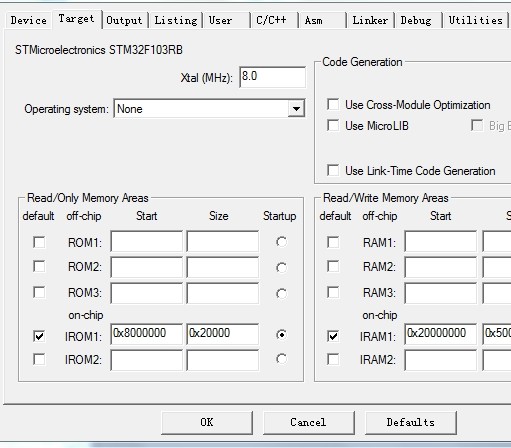Open the Linker tab
Screen dimensions: 511x448
(370, 20)
